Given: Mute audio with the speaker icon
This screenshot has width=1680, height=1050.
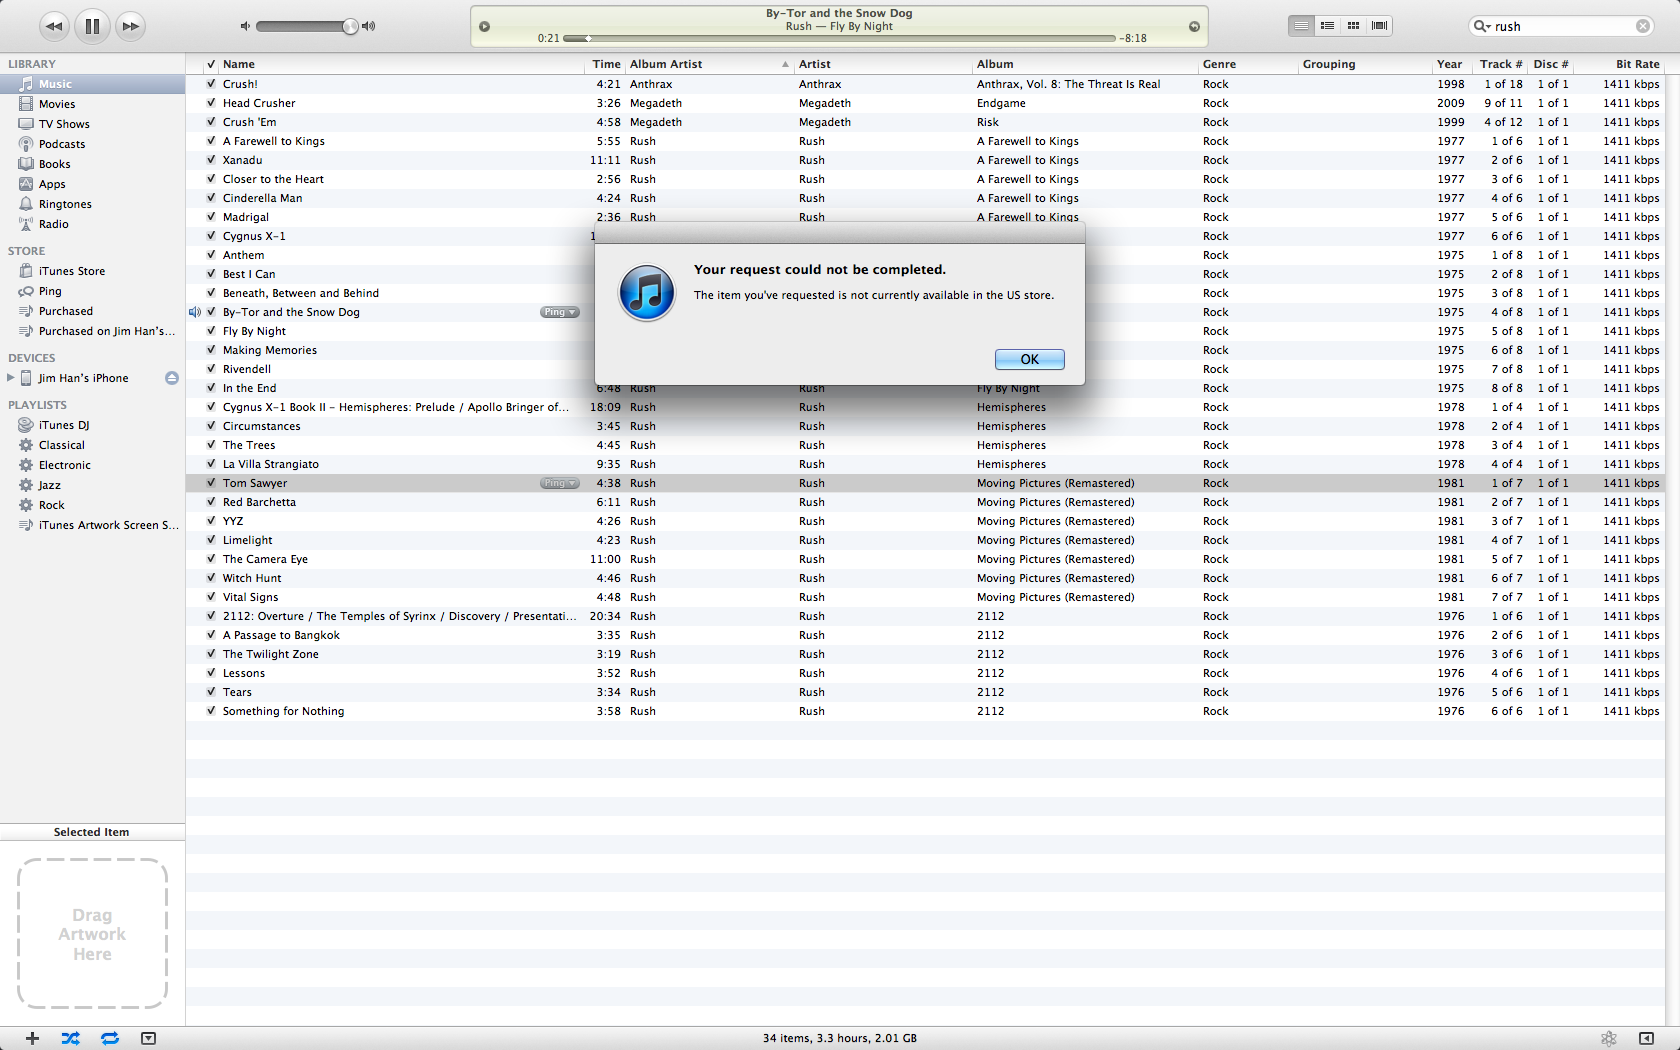Looking at the screenshot, I should (243, 26).
